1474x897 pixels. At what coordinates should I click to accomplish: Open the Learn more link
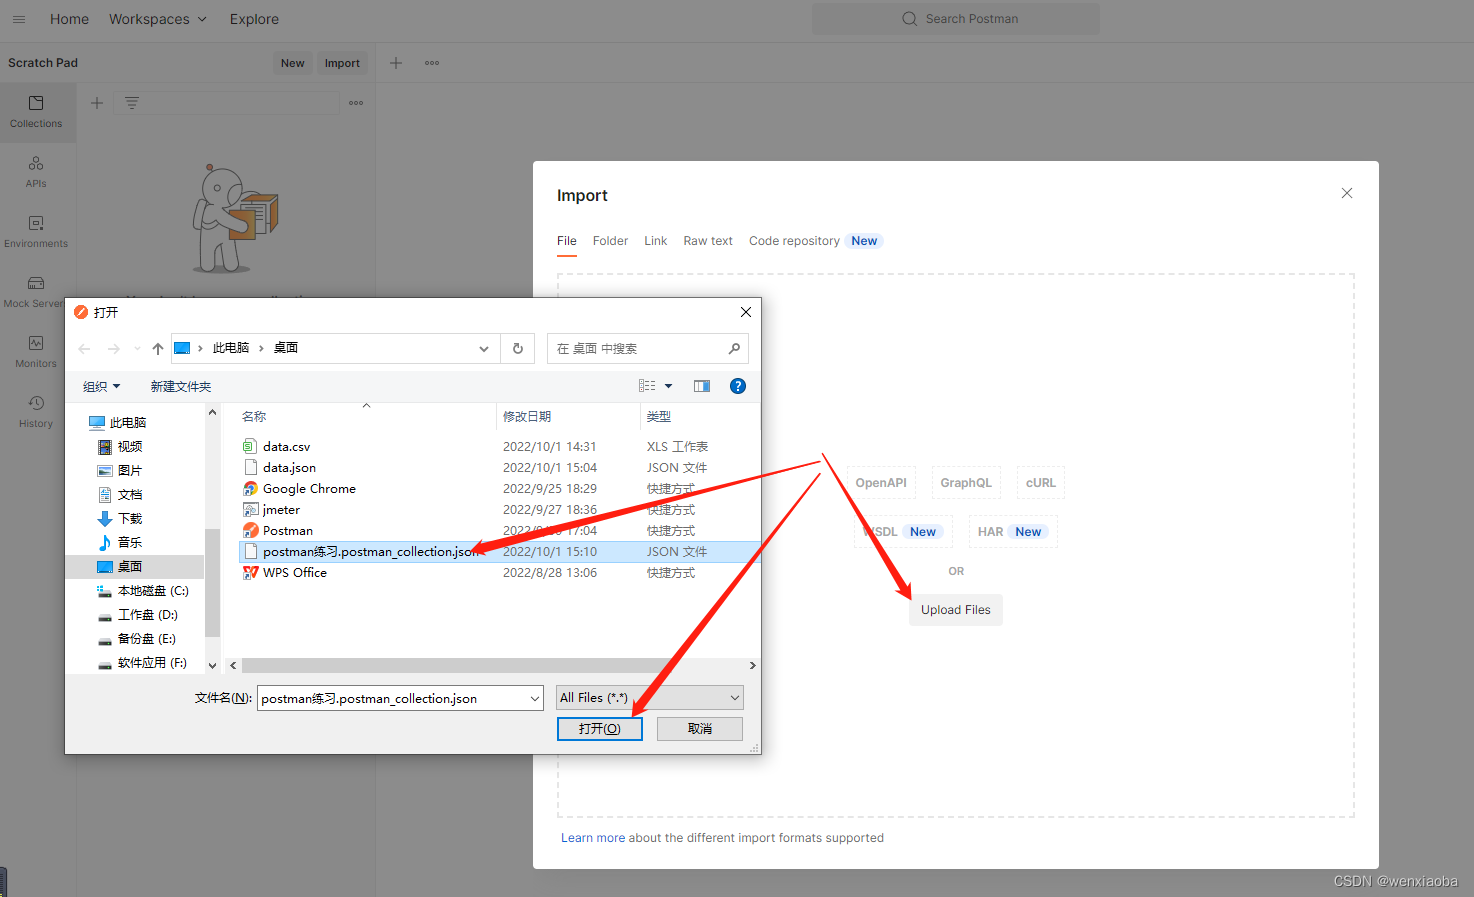[x=593, y=838]
